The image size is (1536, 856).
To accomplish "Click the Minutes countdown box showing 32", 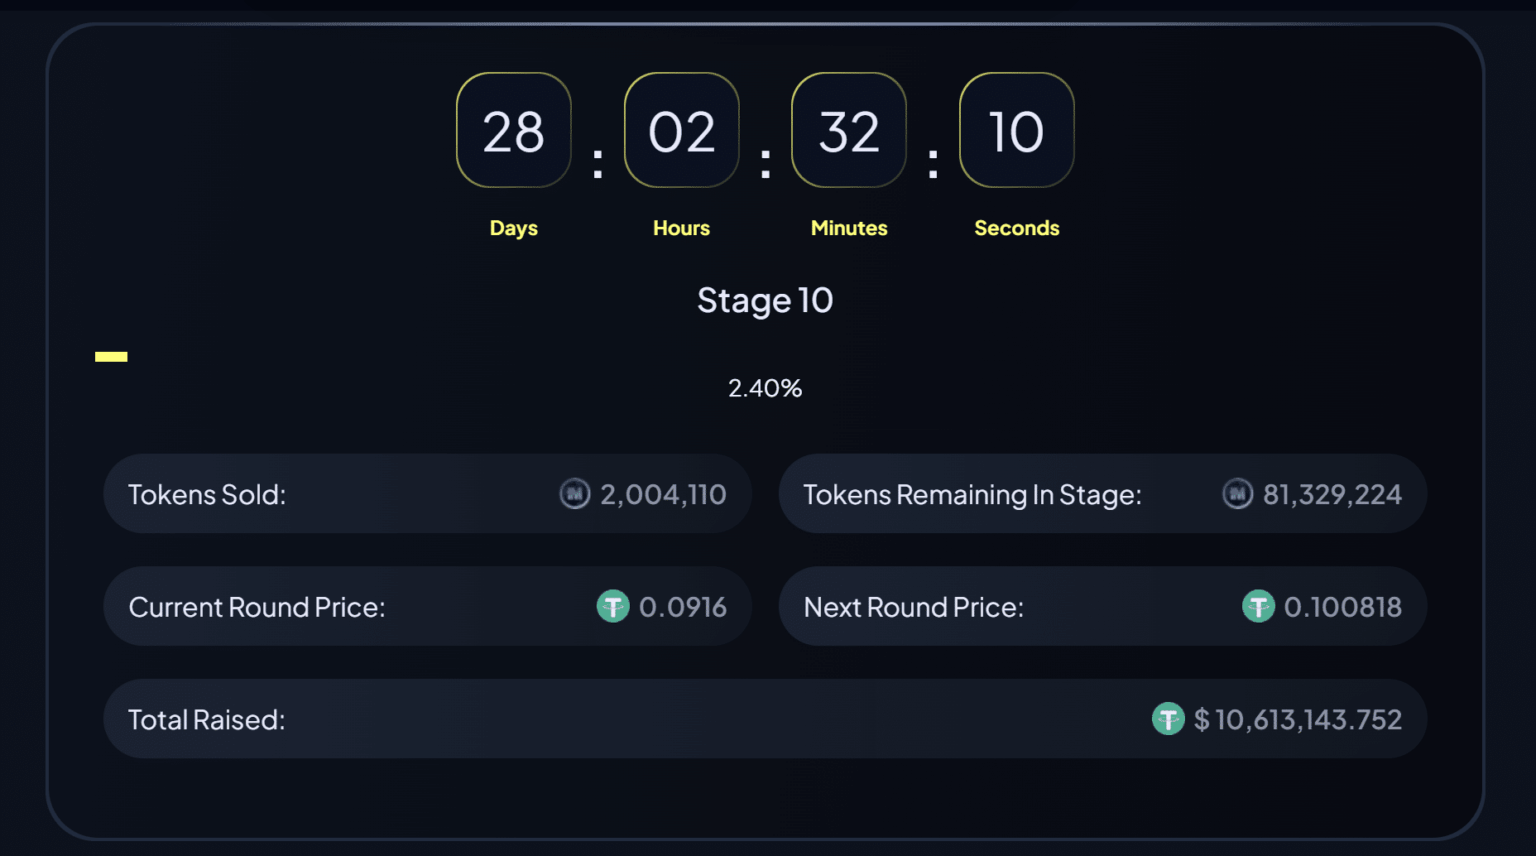I will click(848, 130).
